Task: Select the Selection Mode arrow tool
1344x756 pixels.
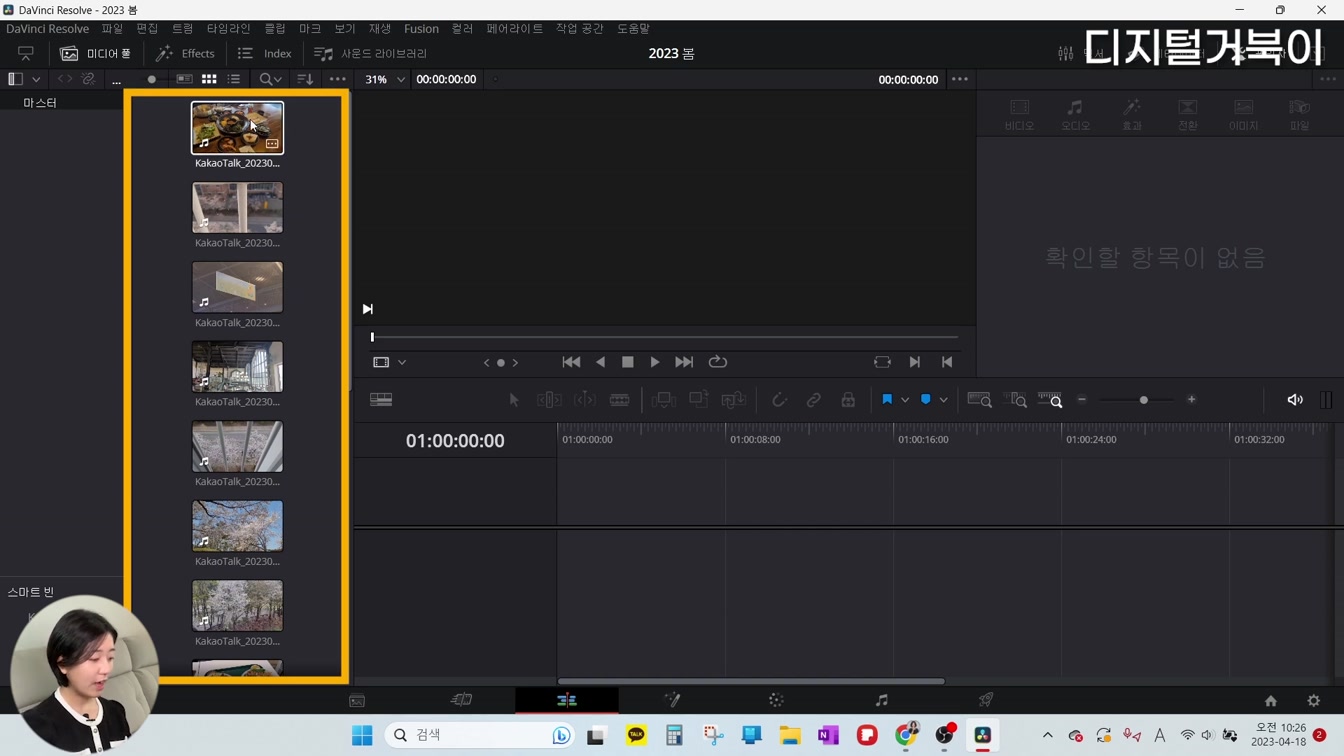Action: (x=514, y=400)
